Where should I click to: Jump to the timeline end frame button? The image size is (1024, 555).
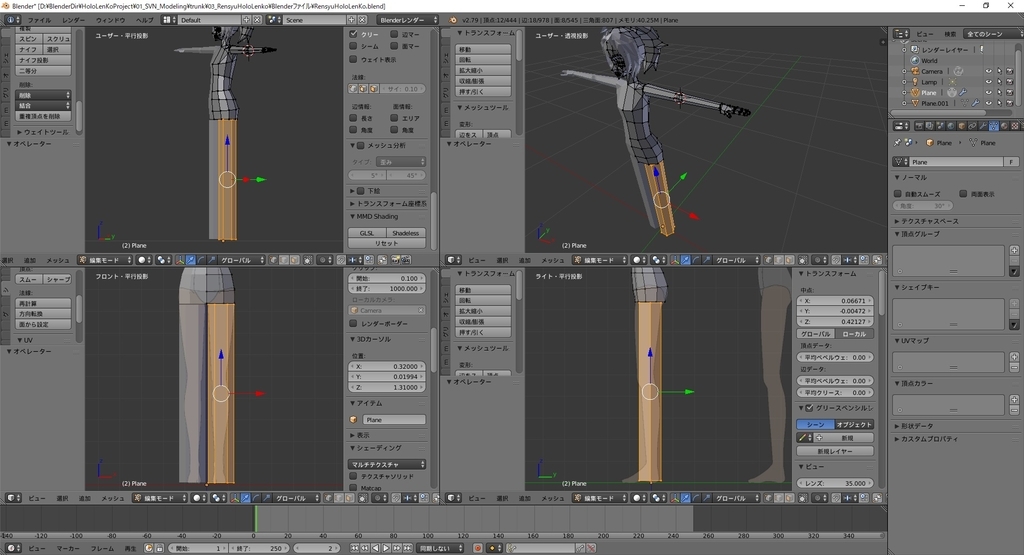pos(408,548)
